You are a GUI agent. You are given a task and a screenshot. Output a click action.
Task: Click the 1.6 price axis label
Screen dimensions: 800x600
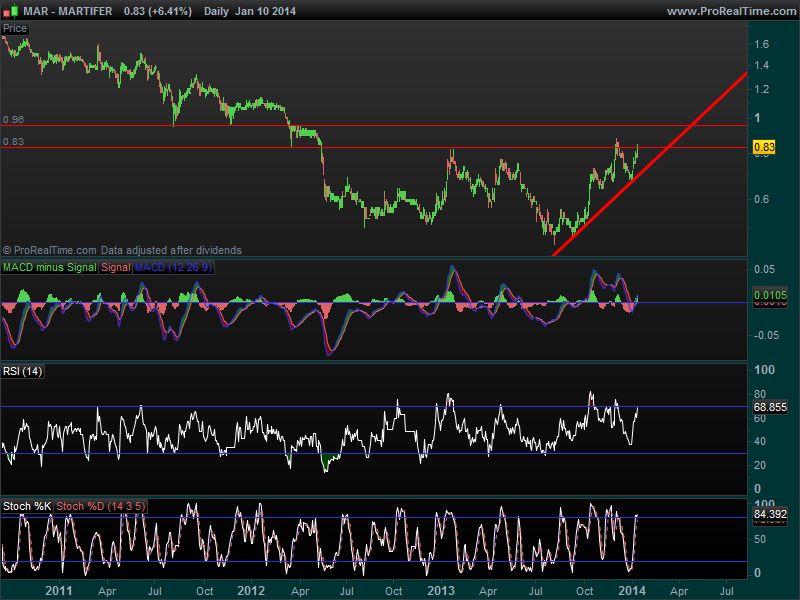[x=762, y=44]
